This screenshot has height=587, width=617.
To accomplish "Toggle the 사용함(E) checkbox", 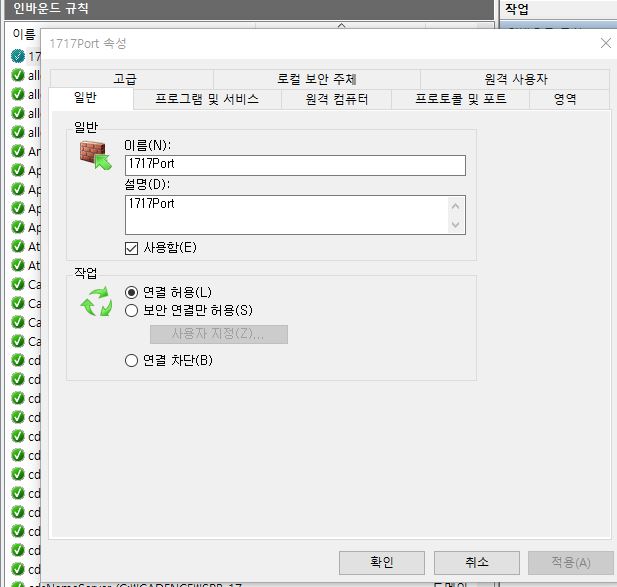I will (131, 247).
